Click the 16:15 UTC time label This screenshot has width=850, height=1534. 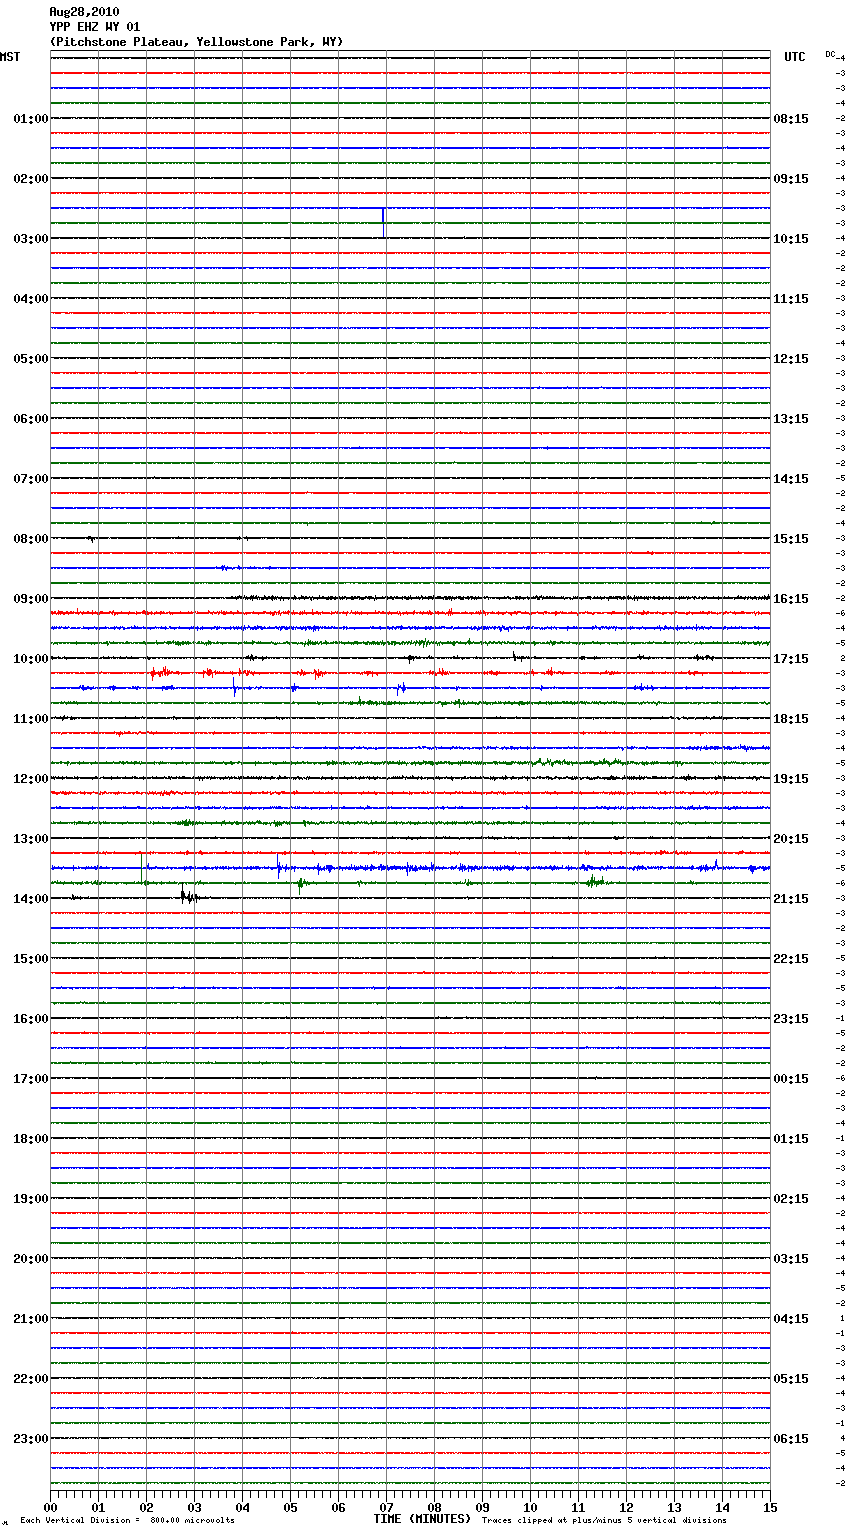coord(791,599)
